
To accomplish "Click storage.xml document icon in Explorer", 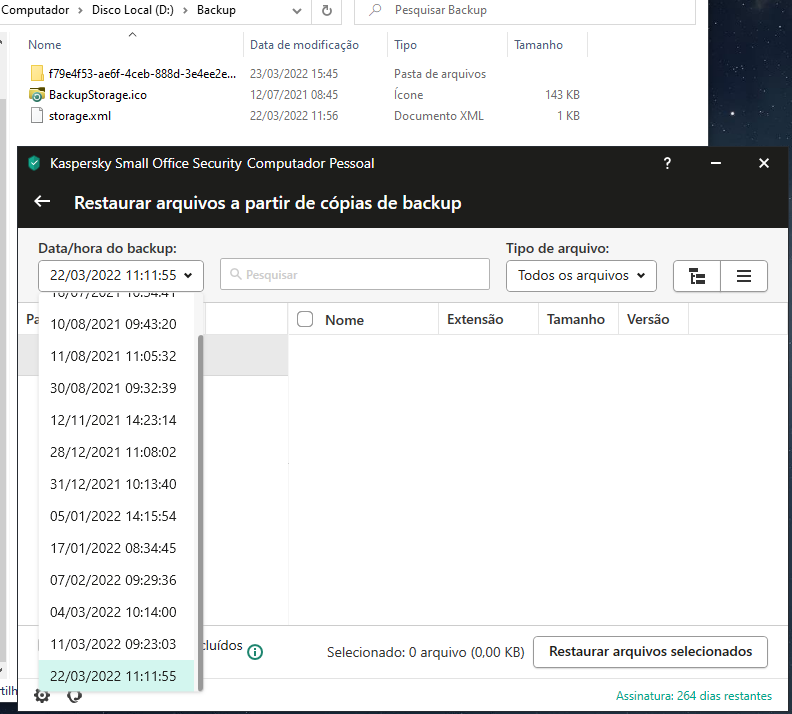I will [x=37, y=116].
